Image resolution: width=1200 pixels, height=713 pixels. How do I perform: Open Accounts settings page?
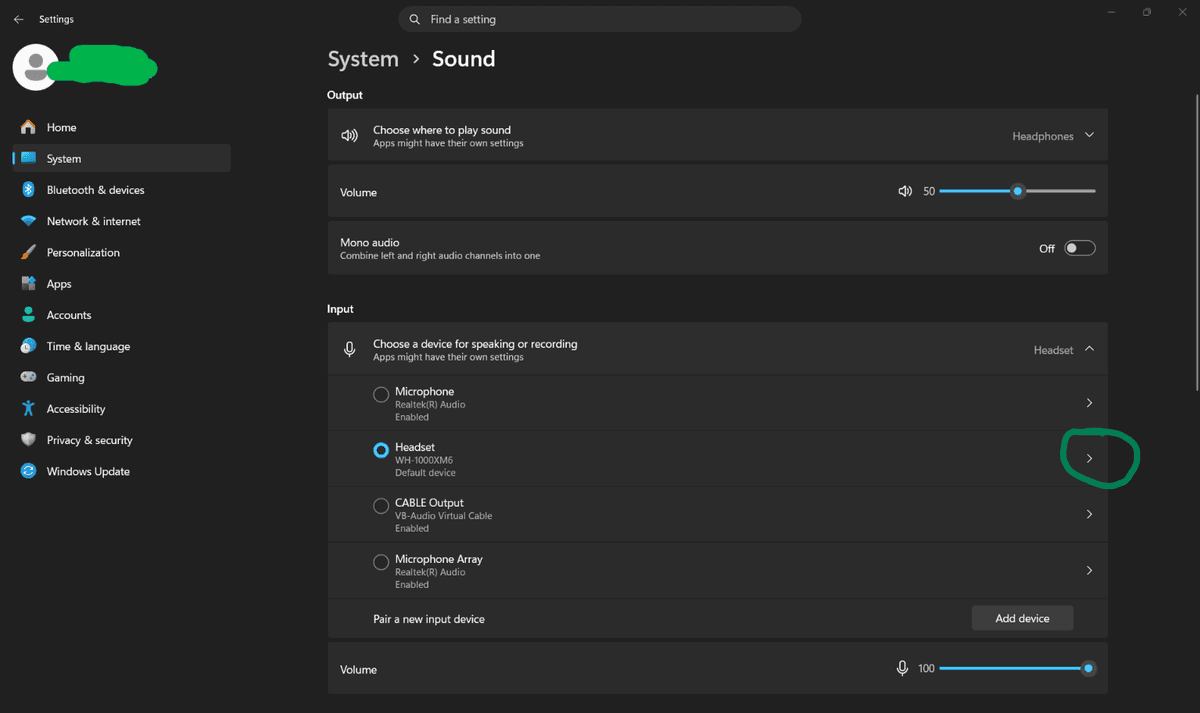click(x=121, y=315)
